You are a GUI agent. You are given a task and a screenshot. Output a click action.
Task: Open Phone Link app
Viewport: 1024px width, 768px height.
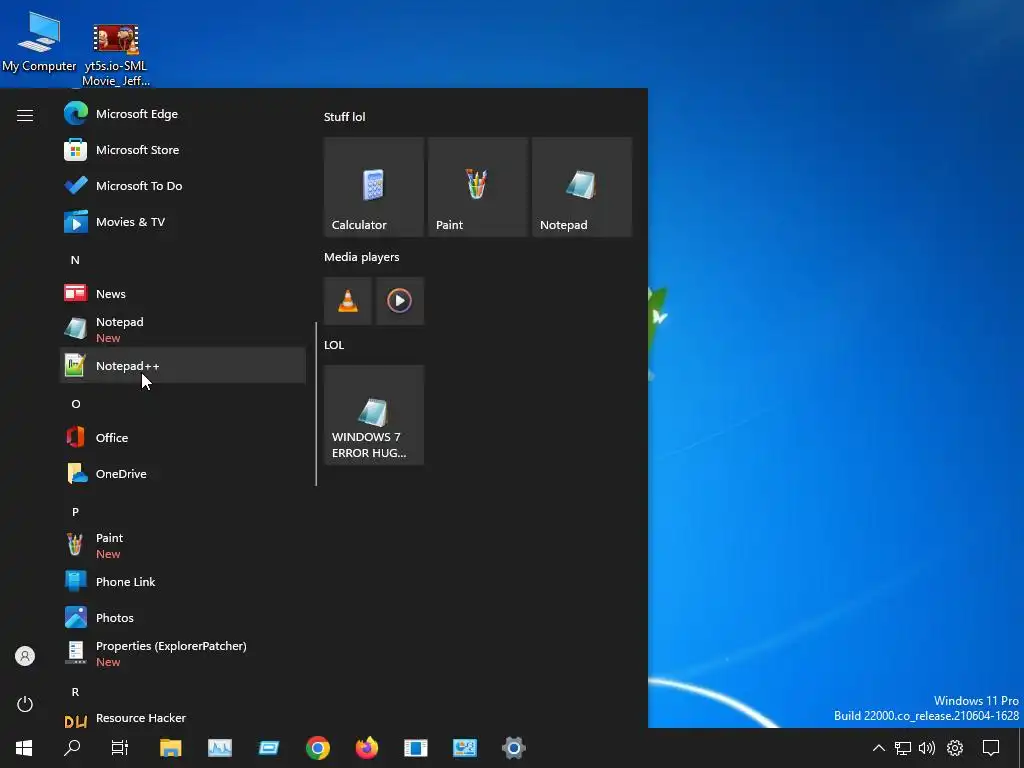tap(183, 582)
